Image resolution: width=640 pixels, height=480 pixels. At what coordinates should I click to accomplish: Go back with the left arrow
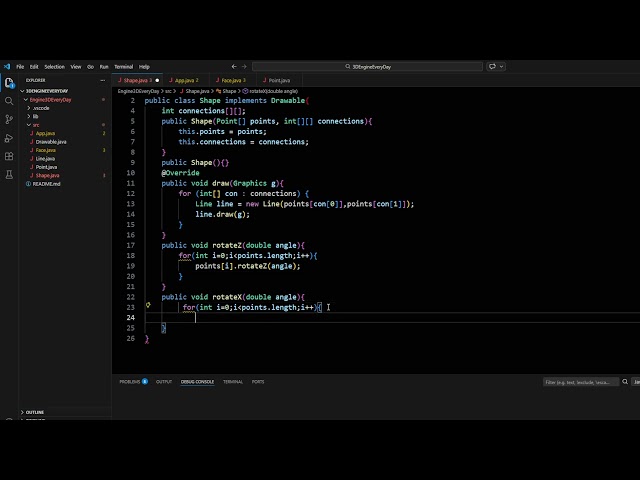[234, 67]
